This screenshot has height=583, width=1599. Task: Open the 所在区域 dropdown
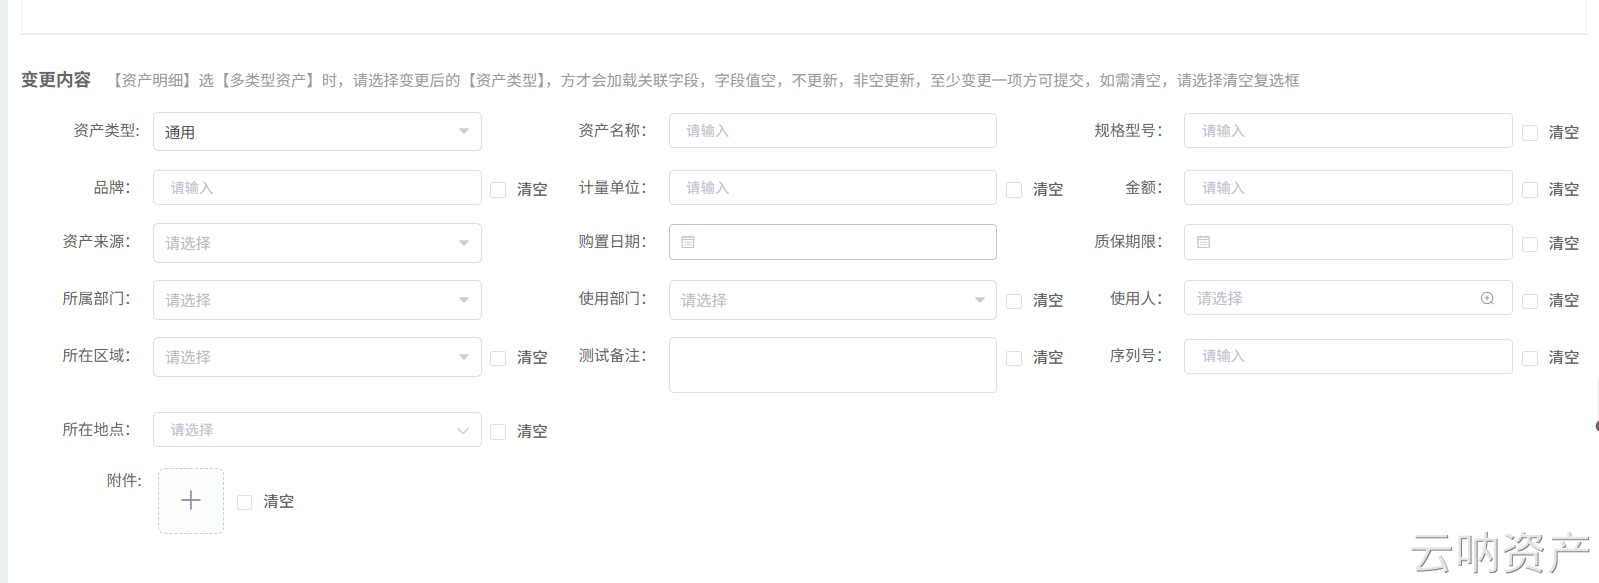click(317, 357)
